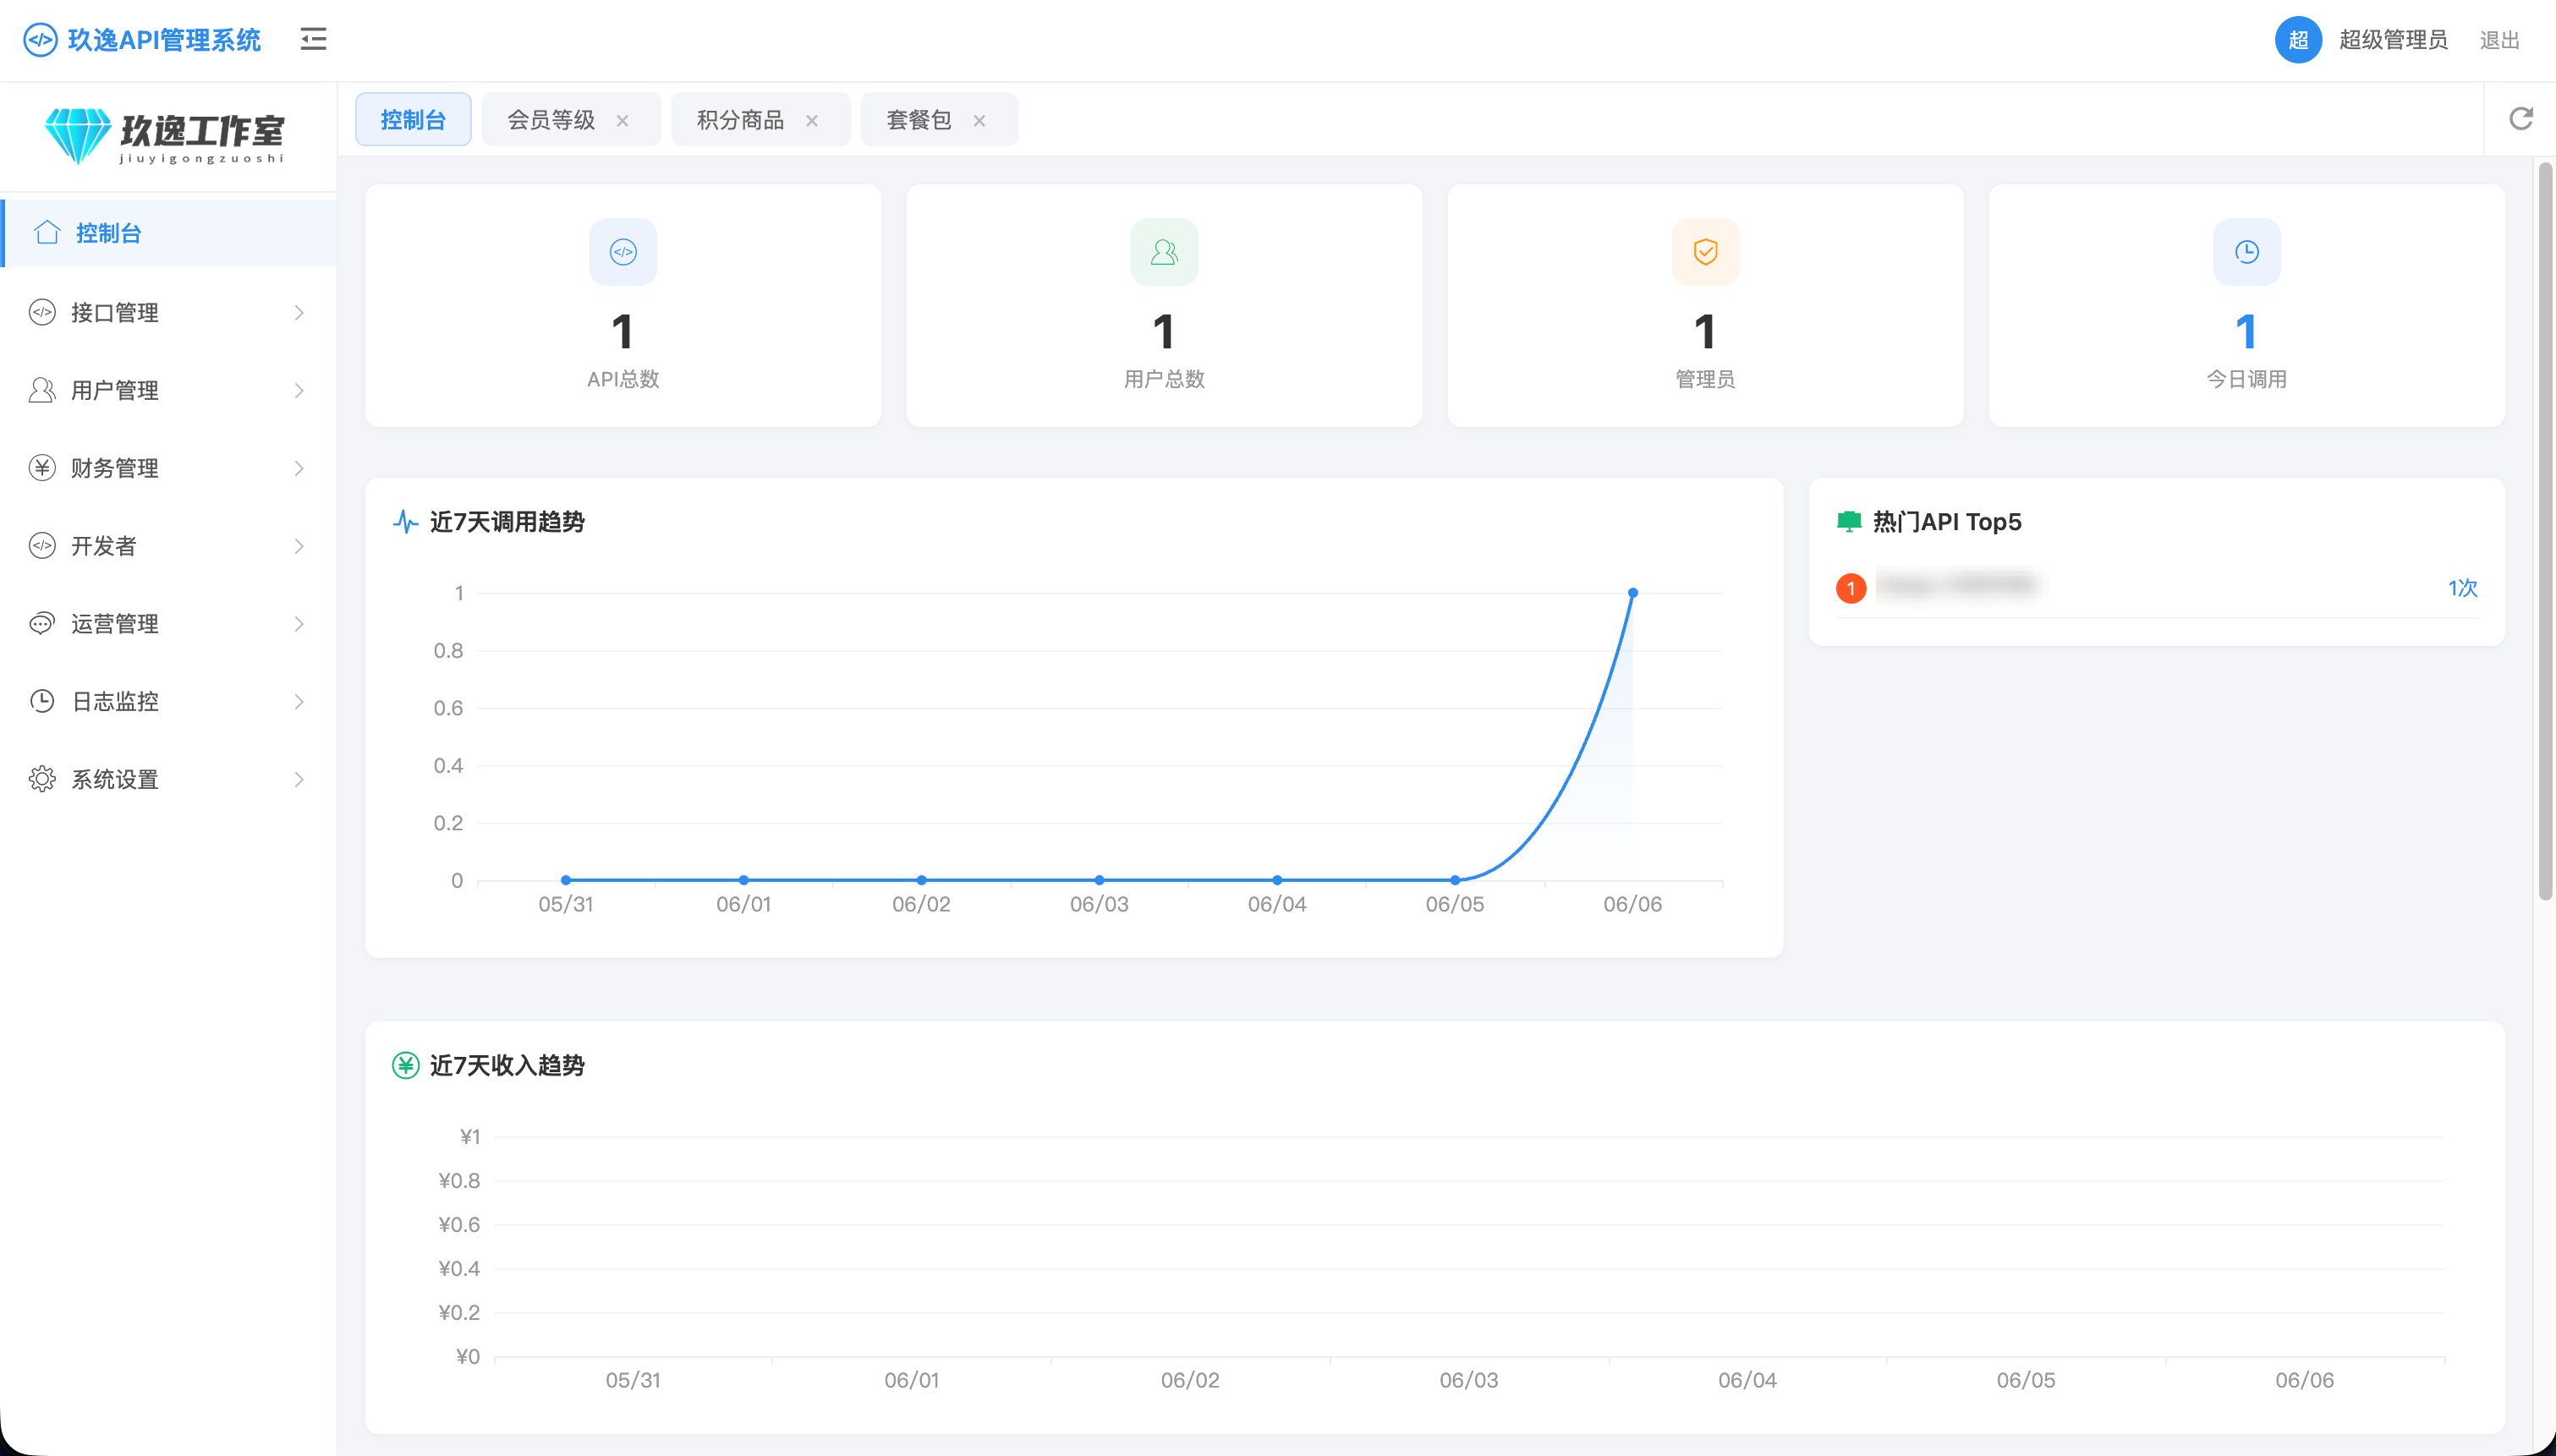Click the API总数 code icon
Viewport: 2556px width, 1456px height.
click(623, 252)
